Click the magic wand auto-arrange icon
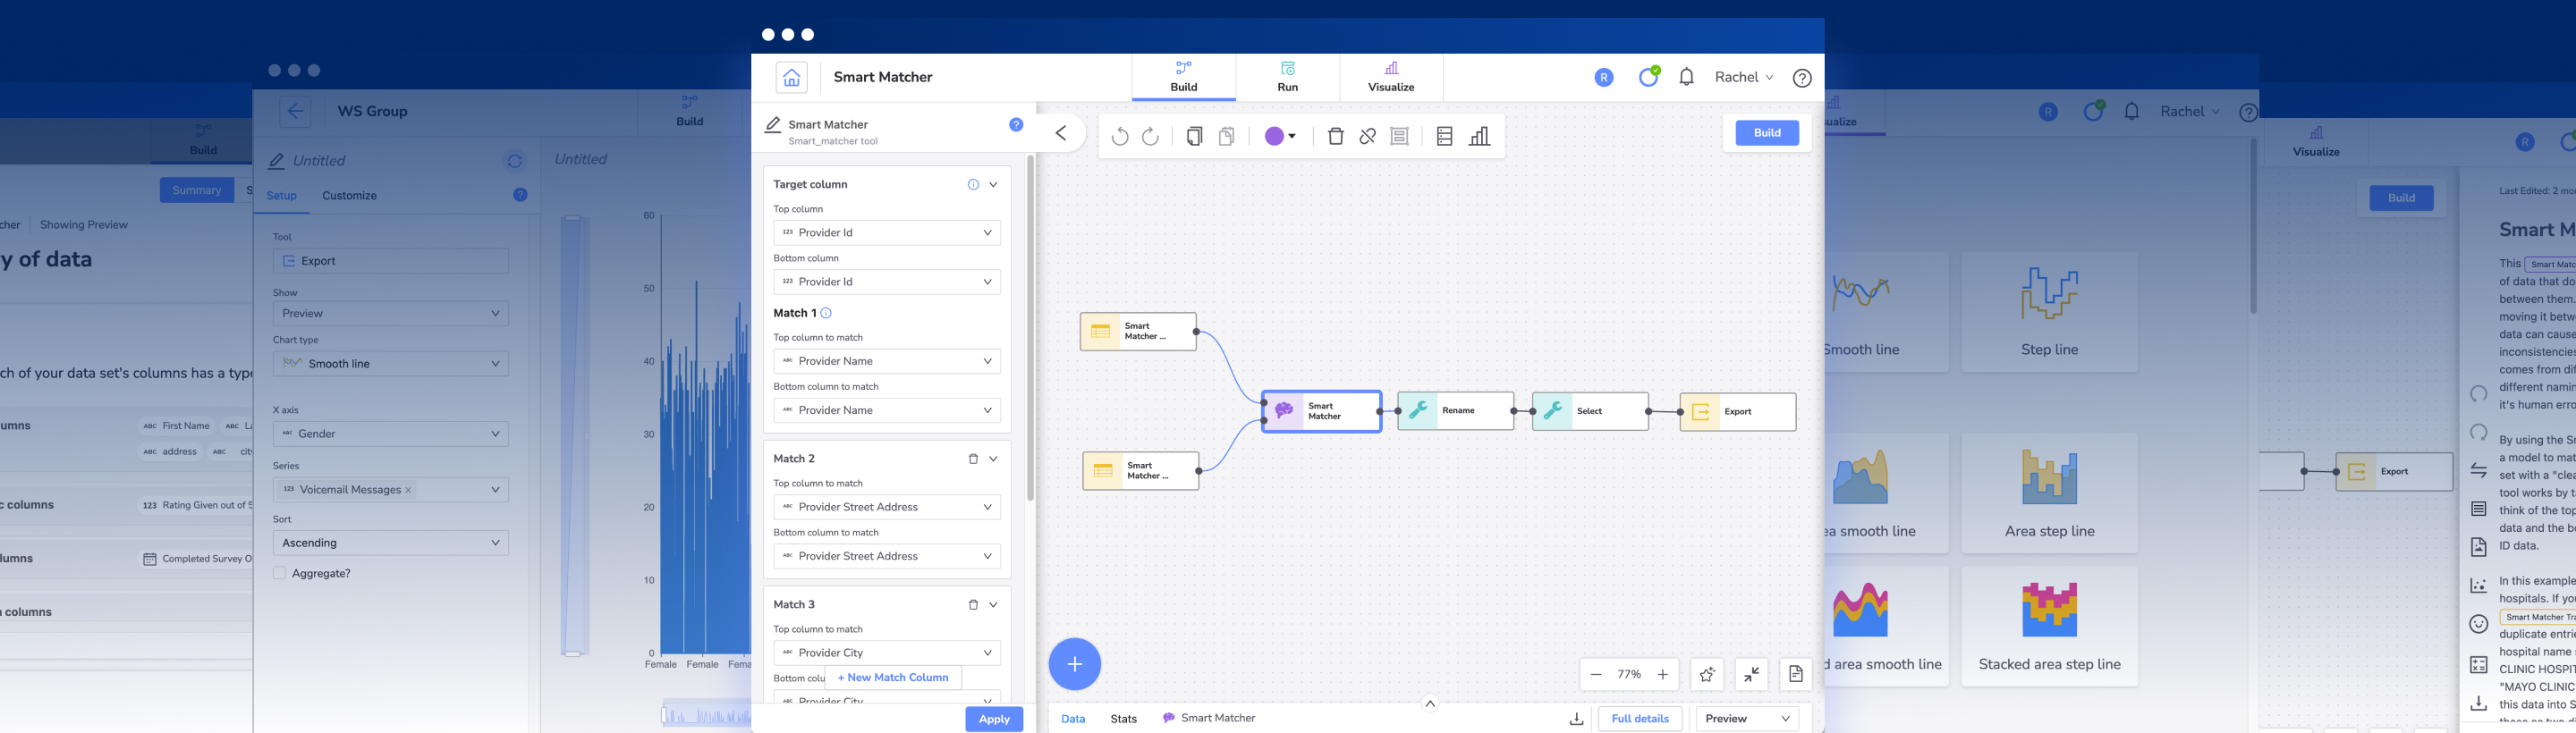This screenshot has width=2576, height=733. pyautogui.click(x=1707, y=675)
